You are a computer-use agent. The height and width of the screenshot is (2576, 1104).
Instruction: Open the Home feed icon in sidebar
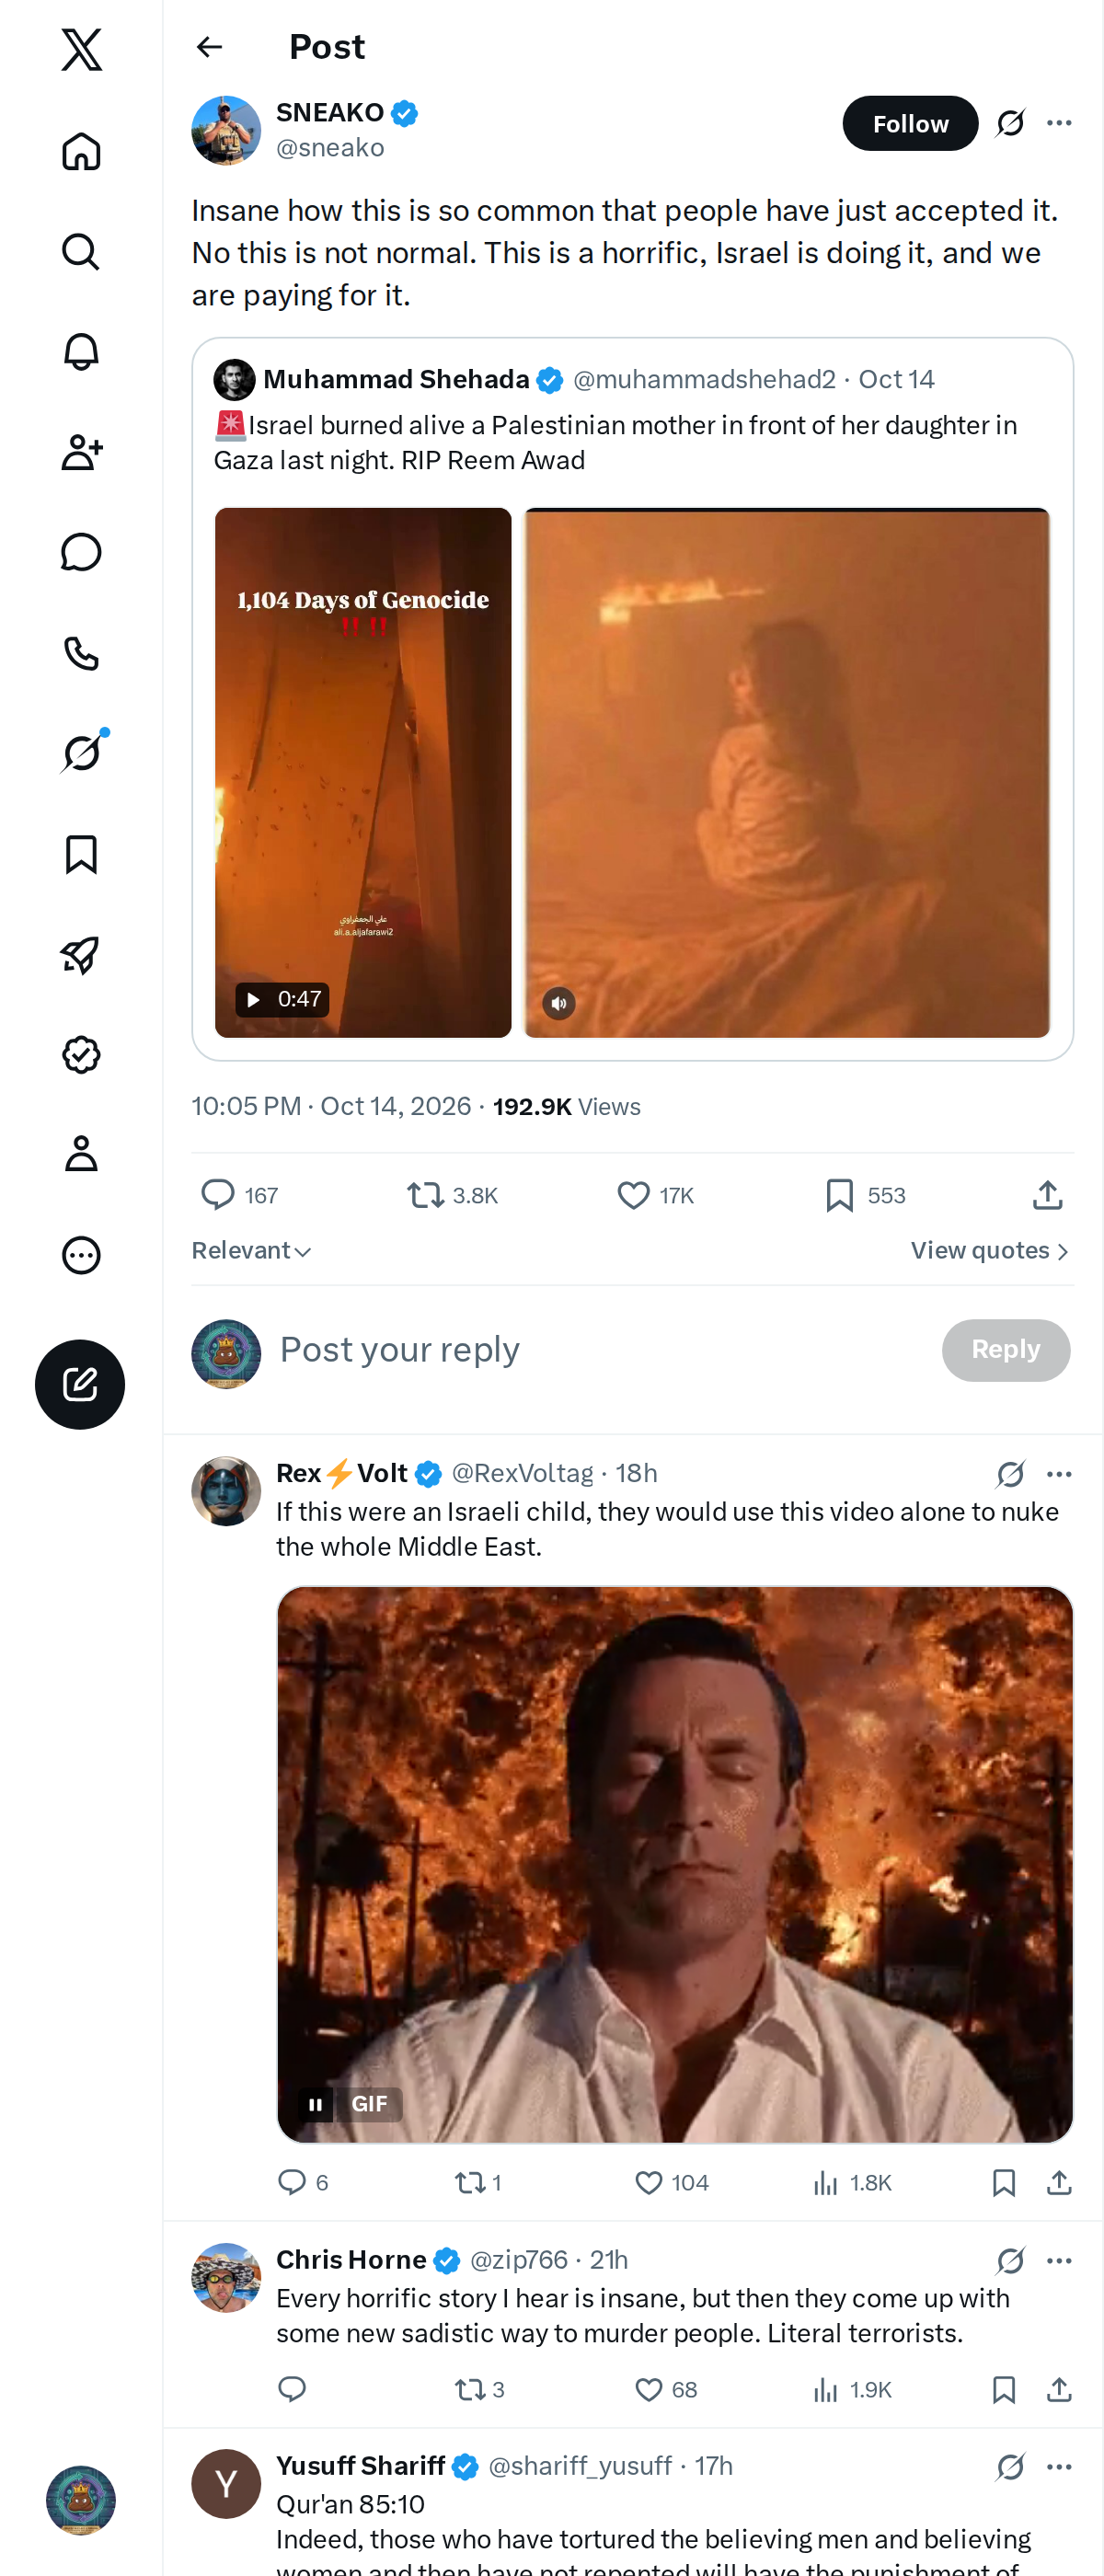[81, 151]
